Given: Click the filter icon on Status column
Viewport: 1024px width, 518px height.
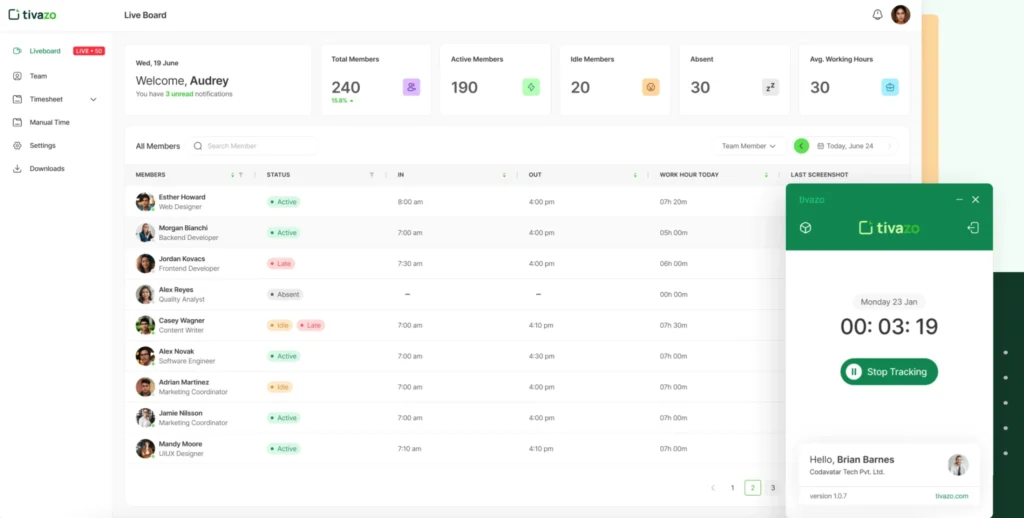Looking at the screenshot, I should click(372, 175).
